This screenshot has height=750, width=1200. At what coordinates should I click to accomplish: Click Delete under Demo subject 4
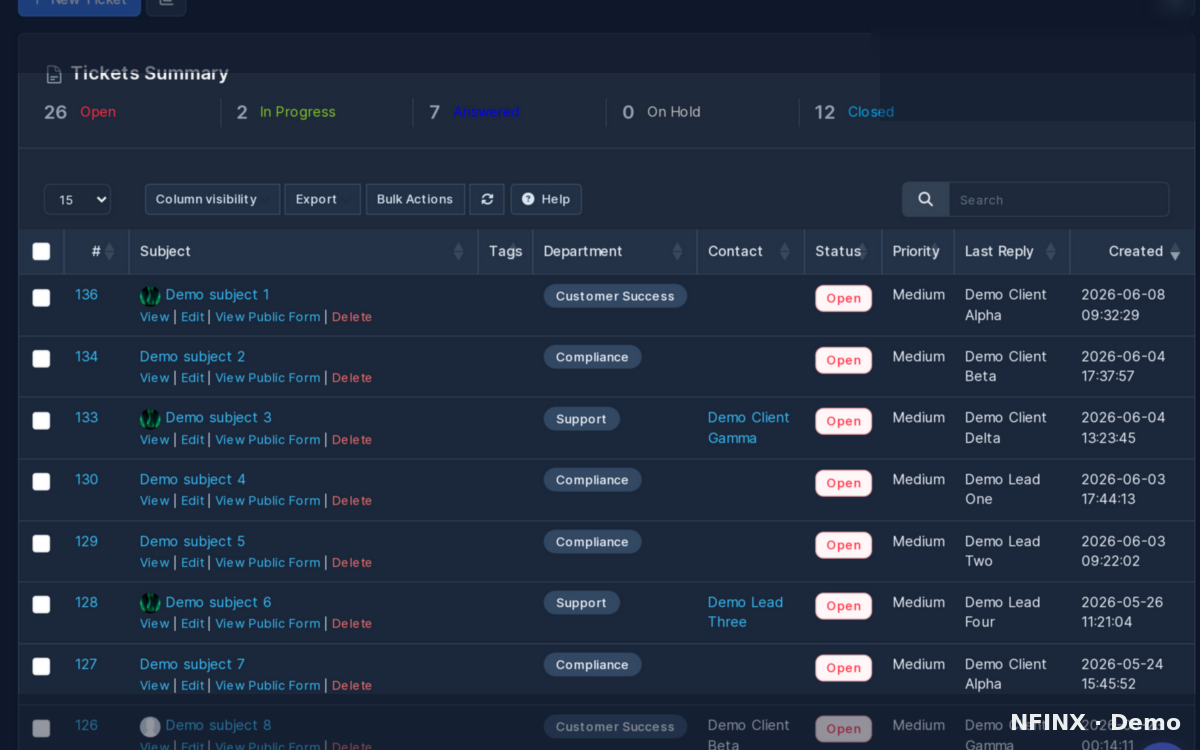click(352, 501)
